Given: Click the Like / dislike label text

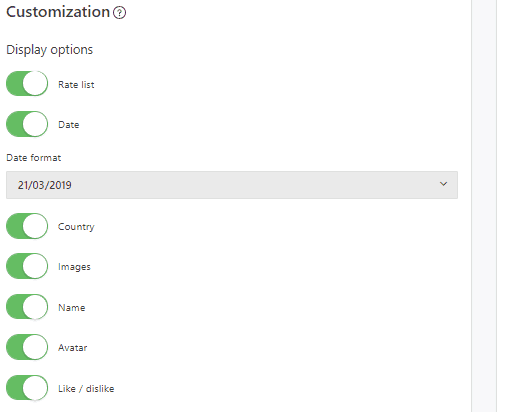Looking at the screenshot, I should 86,389.
